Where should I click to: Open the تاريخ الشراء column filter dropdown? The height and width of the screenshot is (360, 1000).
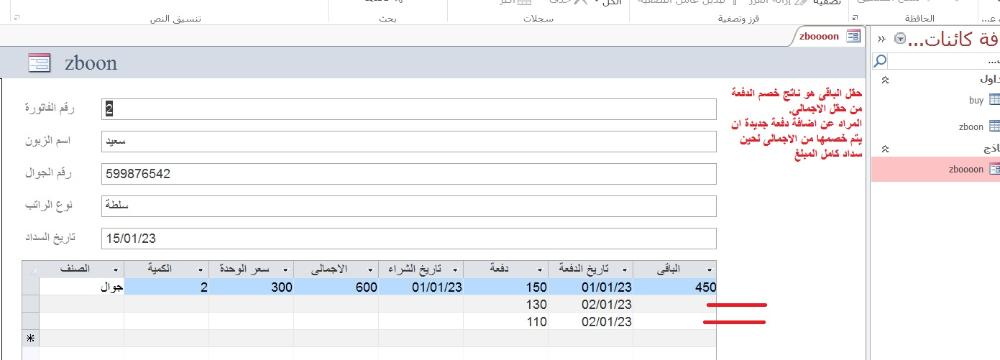point(455,270)
